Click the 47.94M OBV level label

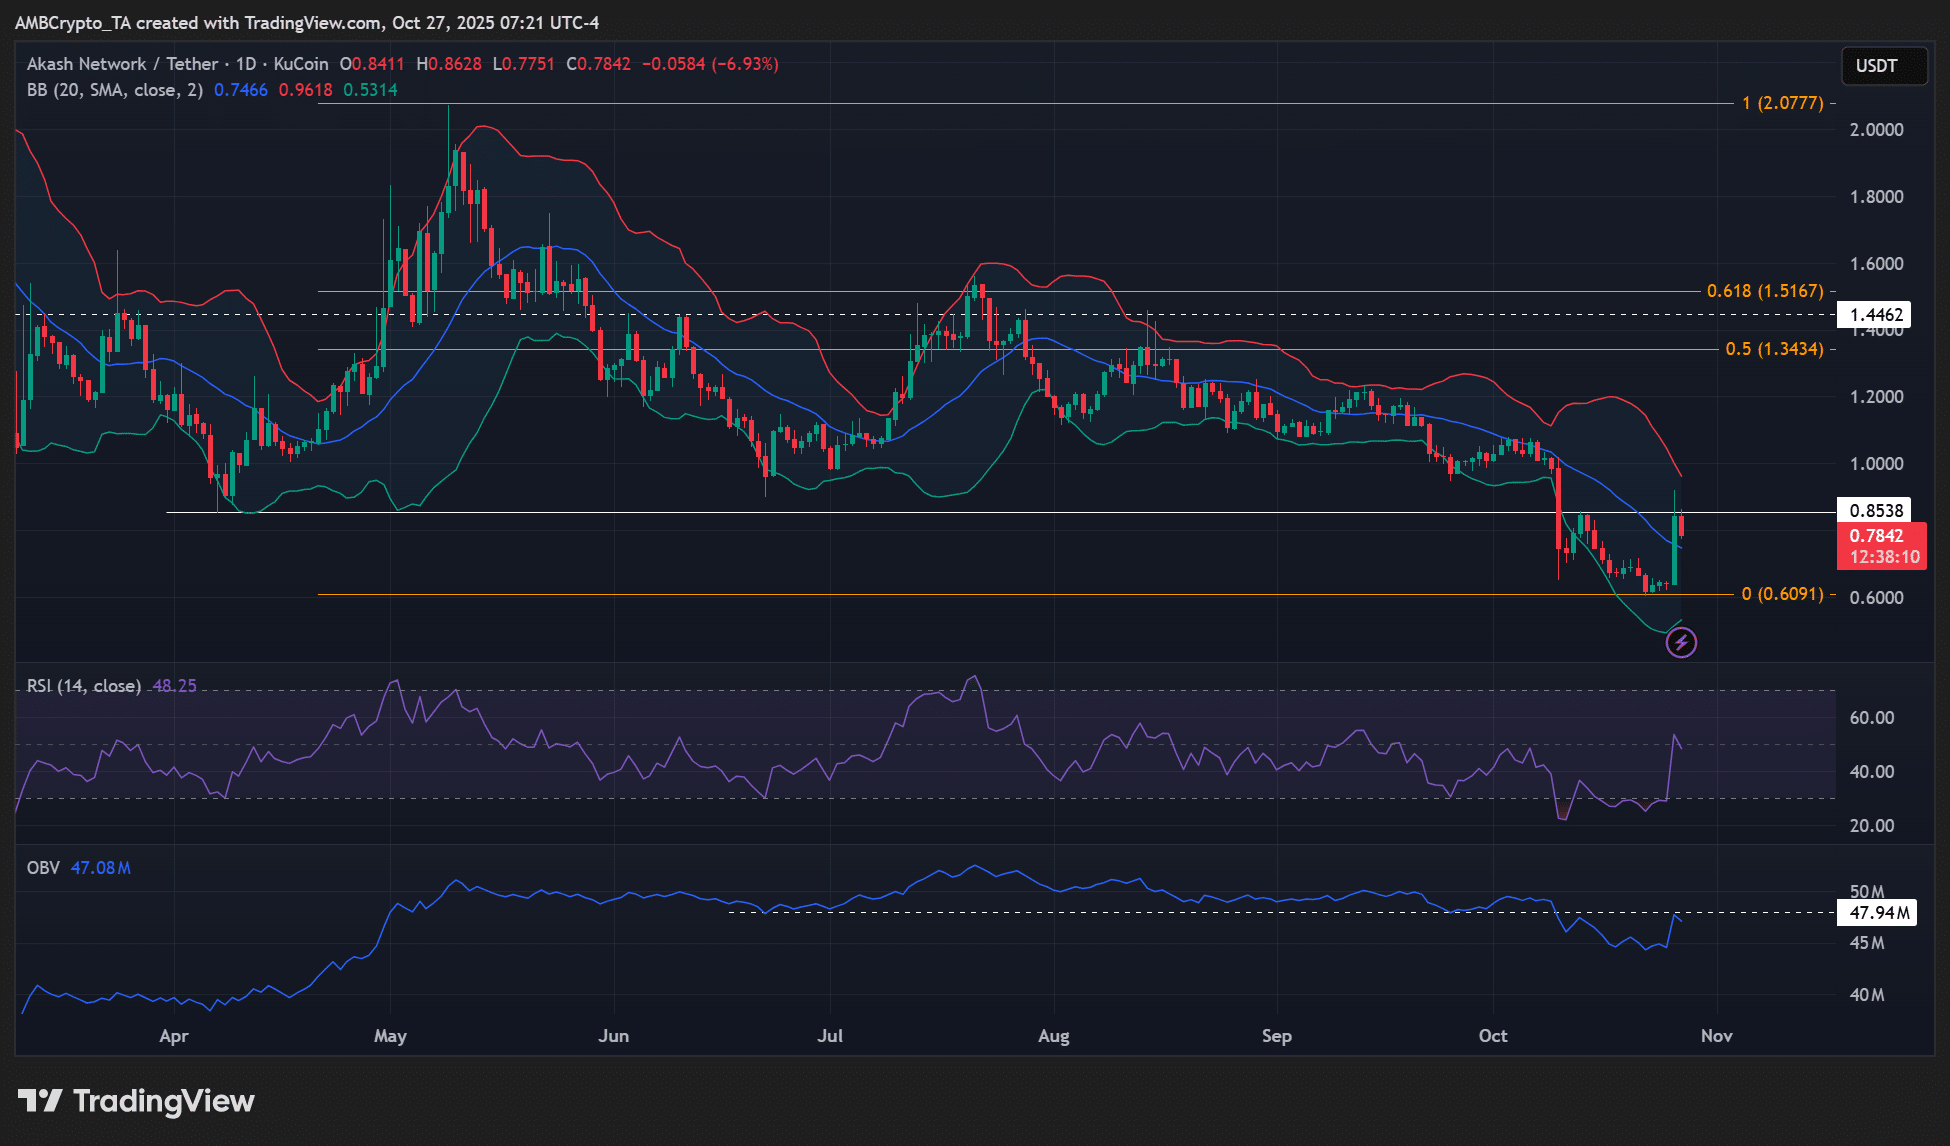point(1877,912)
